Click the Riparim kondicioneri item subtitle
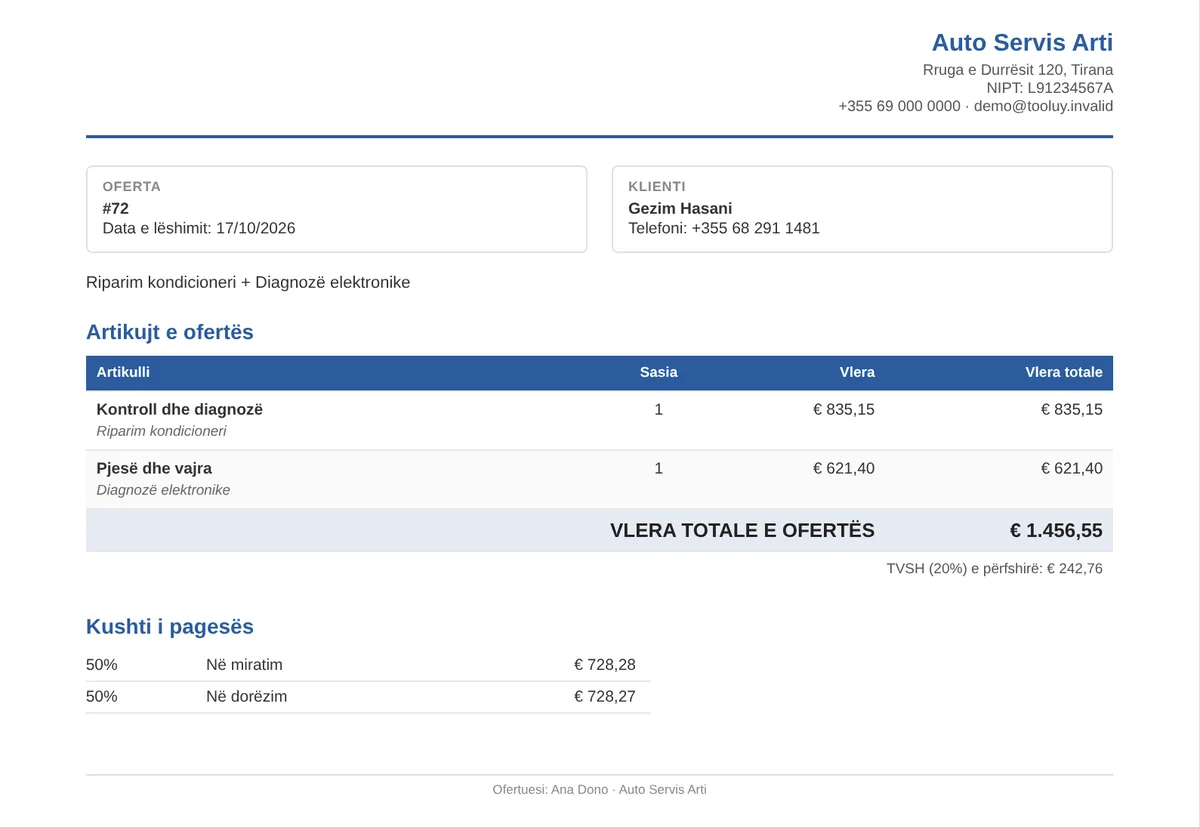Image resolution: width=1200 pixels, height=827 pixels. pos(161,431)
